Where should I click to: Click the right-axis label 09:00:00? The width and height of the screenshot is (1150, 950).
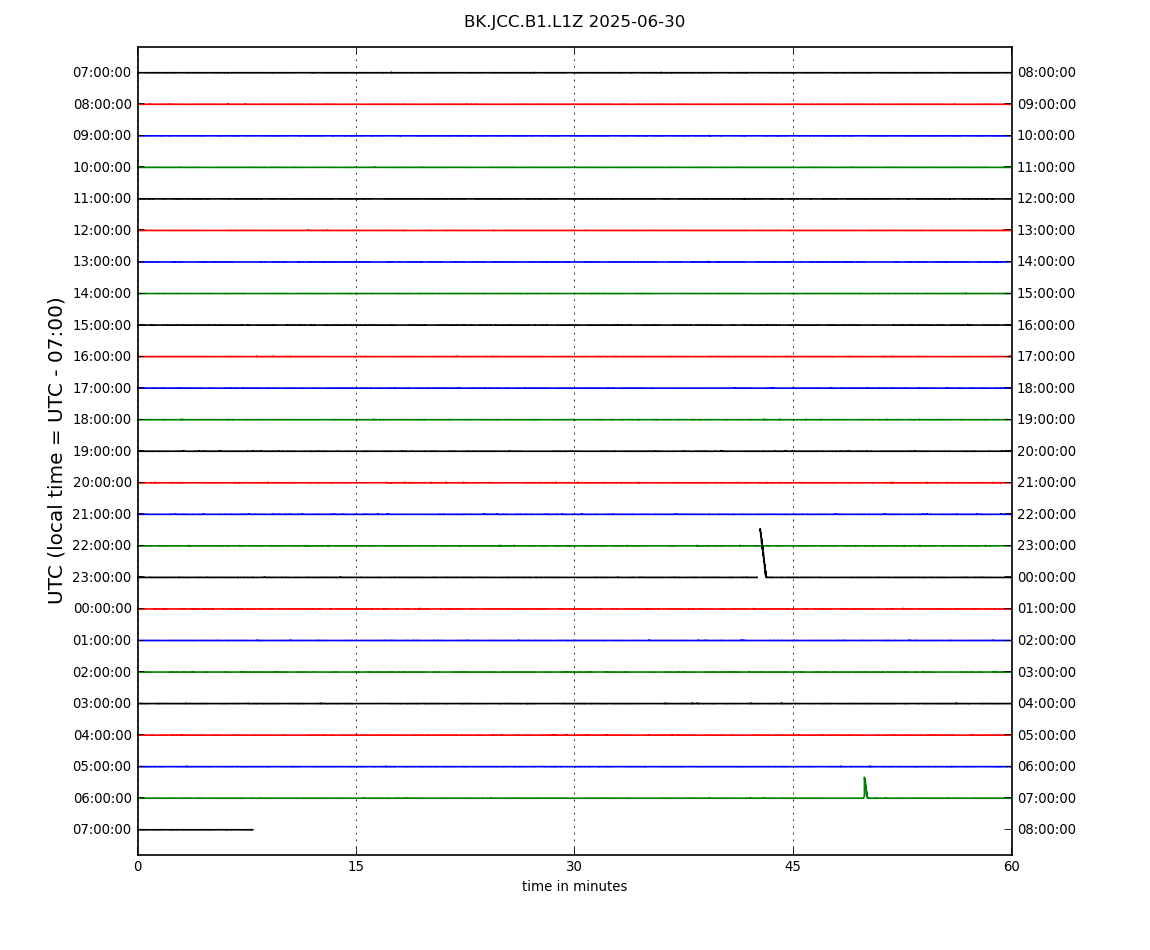pyautogui.click(x=1047, y=104)
